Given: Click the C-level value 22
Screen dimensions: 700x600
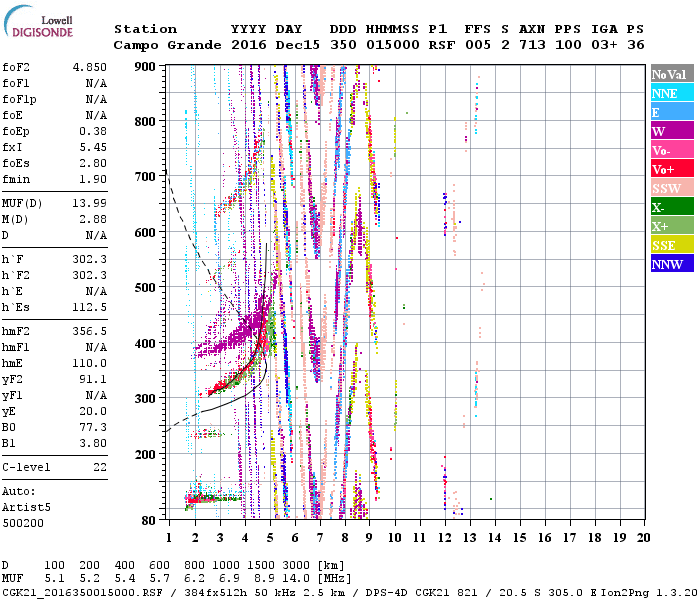Looking at the screenshot, I should [100, 467].
